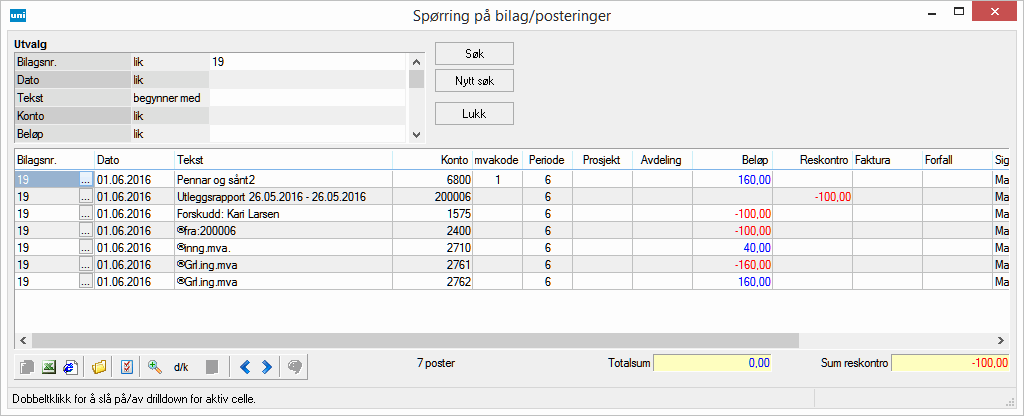1024x416 pixels.
Task: Click the yellow folder icon
Action: click(x=98, y=367)
